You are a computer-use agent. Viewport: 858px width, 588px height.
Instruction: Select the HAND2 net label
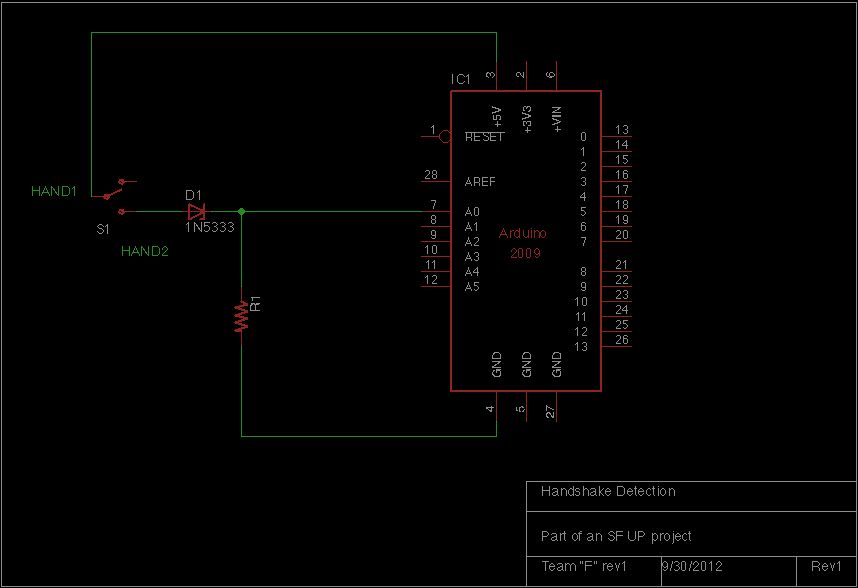tap(144, 251)
